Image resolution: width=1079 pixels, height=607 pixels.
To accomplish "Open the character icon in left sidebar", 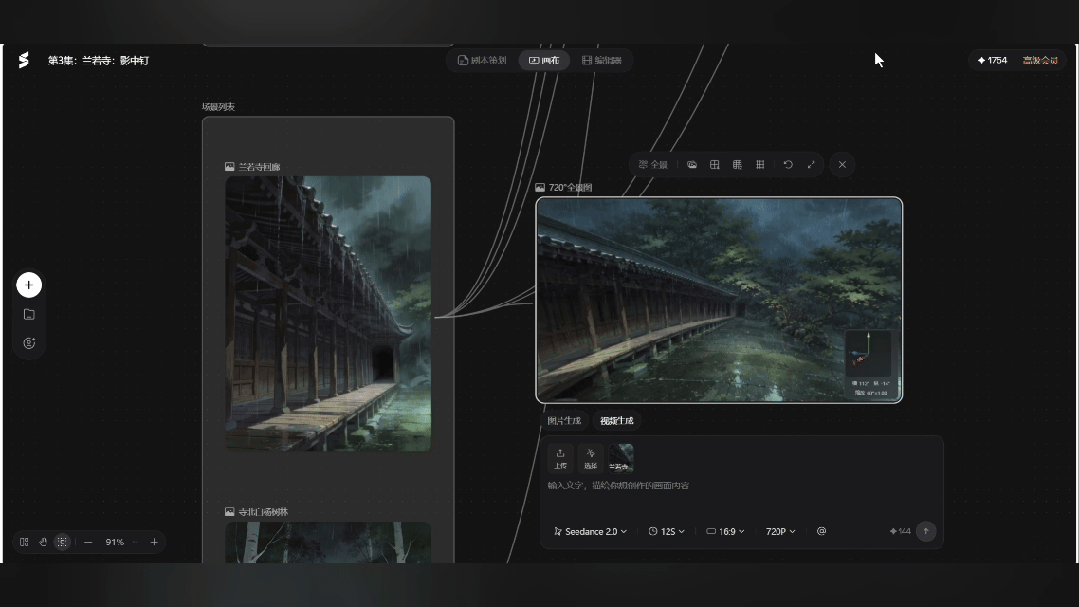I will click(x=29, y=343).
